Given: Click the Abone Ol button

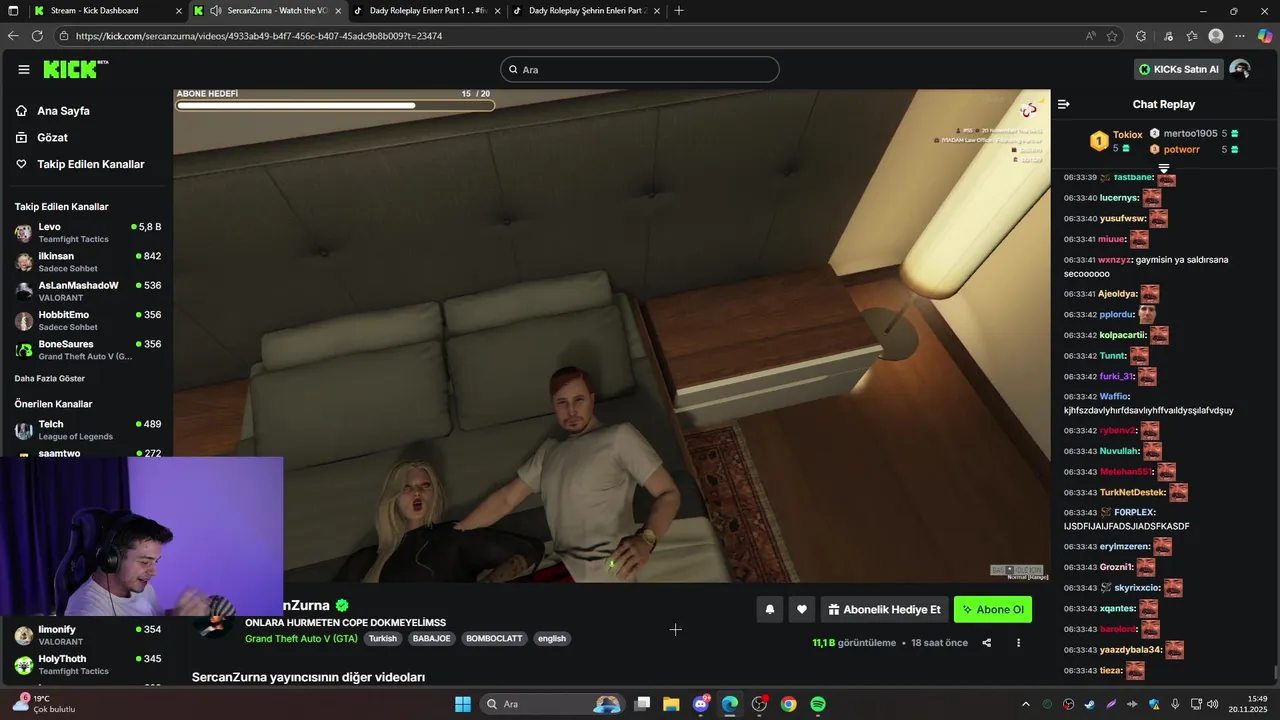Looking at the screenshot, I should point(992,609).
